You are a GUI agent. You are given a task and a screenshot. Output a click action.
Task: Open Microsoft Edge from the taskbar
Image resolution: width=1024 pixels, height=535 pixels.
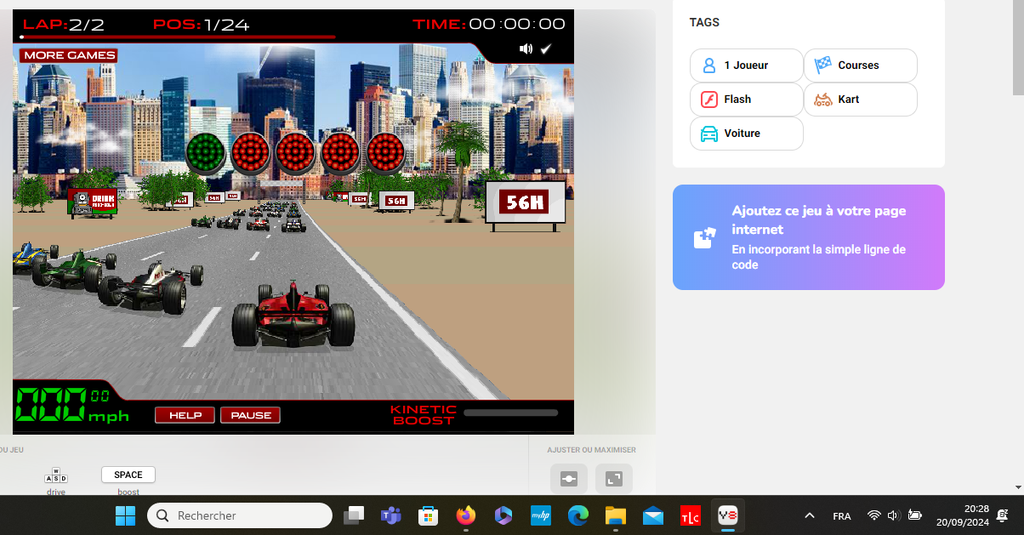(578, 515)
